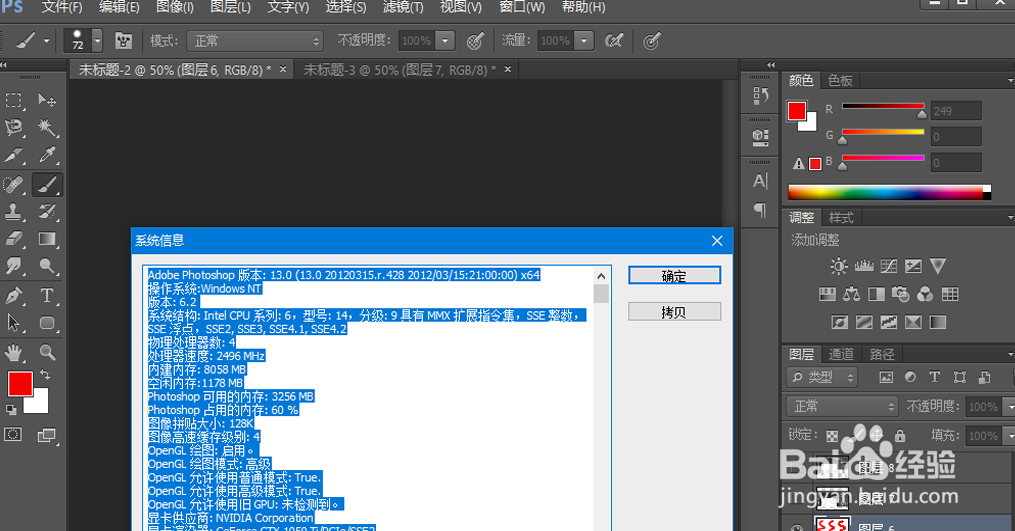Screen dimensions: 1015x531
Task: Open the Help menu
Action: click(583, 7)
